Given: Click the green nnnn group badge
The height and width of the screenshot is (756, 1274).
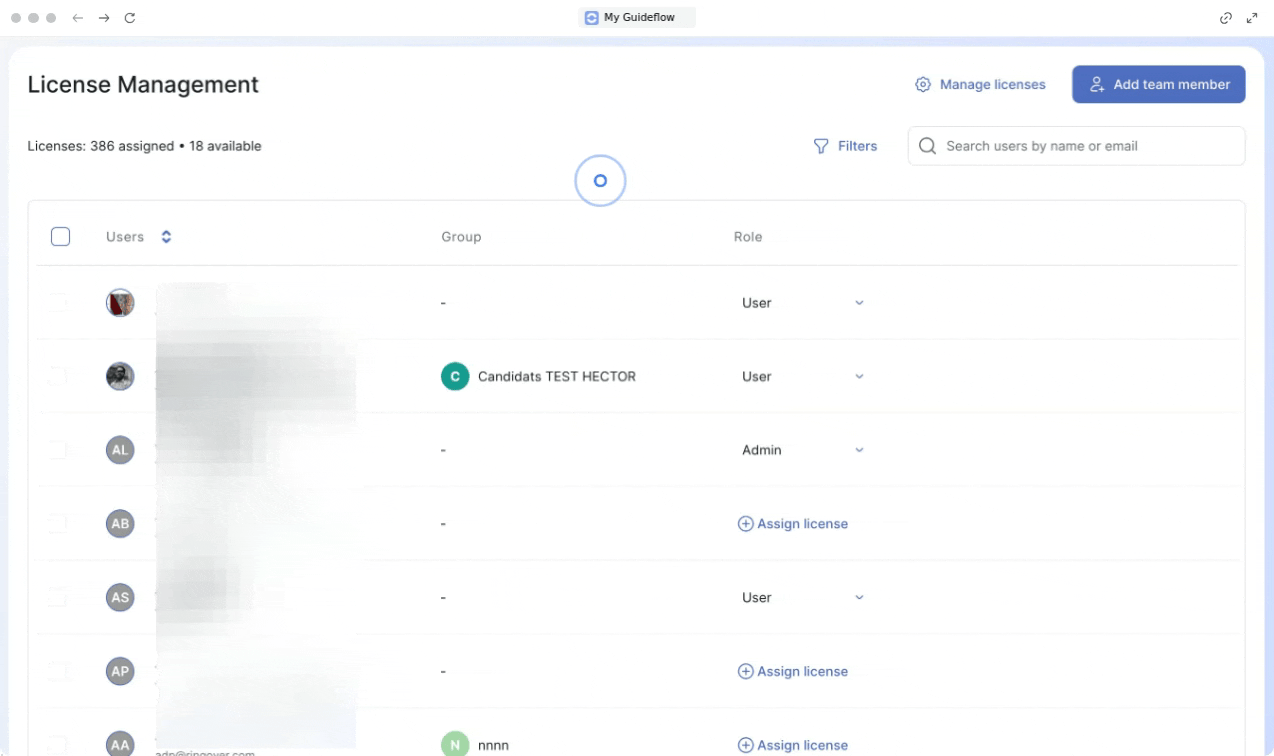Looking at the screenshot, I should pyautogui.click(x=455, y=745).
